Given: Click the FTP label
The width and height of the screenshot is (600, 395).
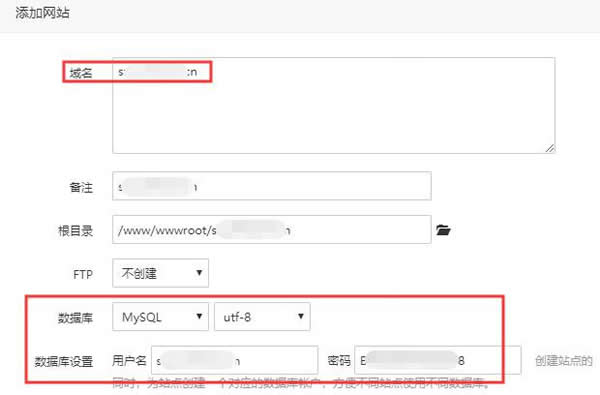Looking at the screenshot, I should [83, 274].
